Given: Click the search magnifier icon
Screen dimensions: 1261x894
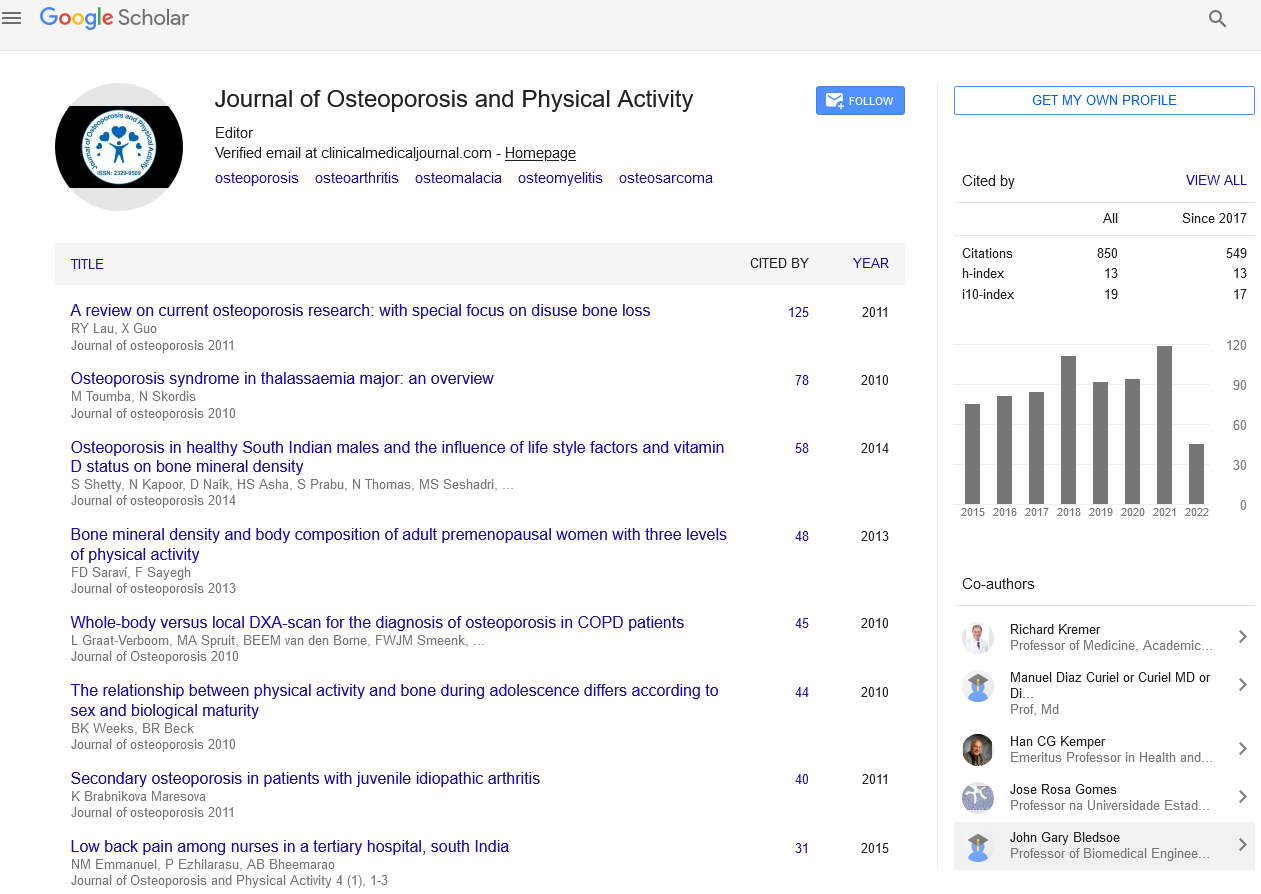Looking at the screenshot, I should (x=1217, y=19).
